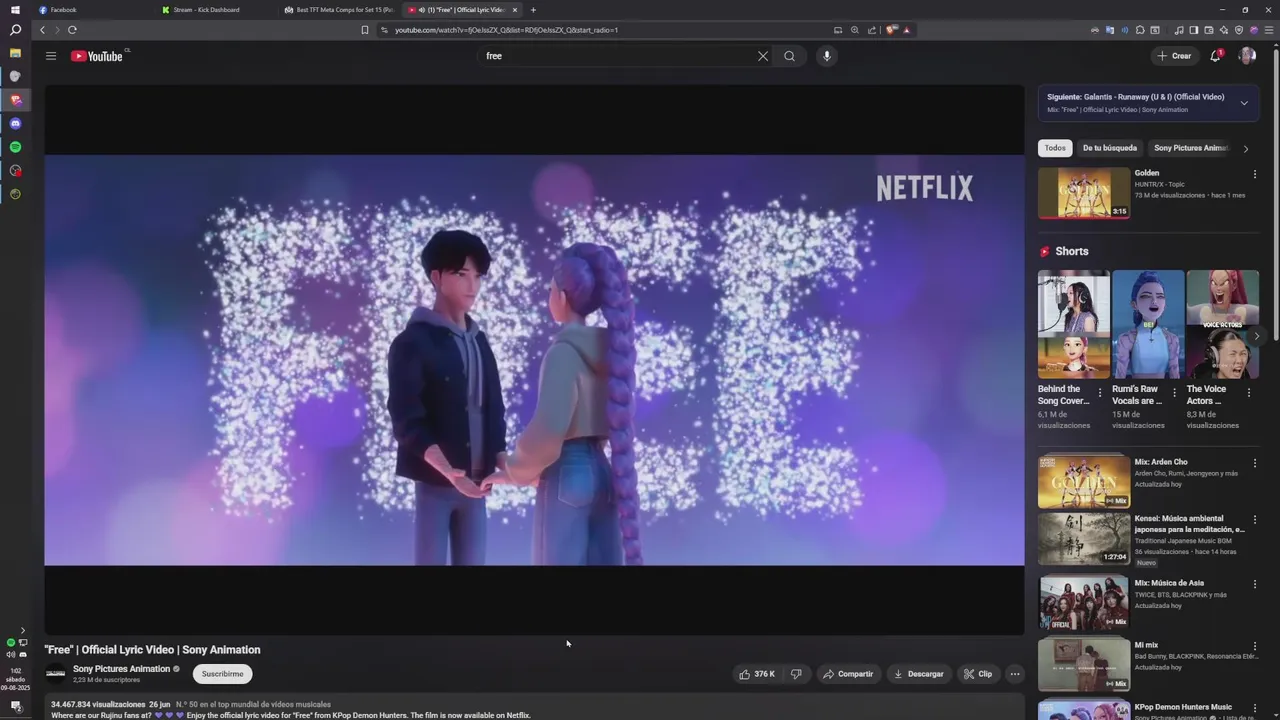The image size is (1280, 720).
Task: Start voice search with the microphone
Action: pos(826,56)
